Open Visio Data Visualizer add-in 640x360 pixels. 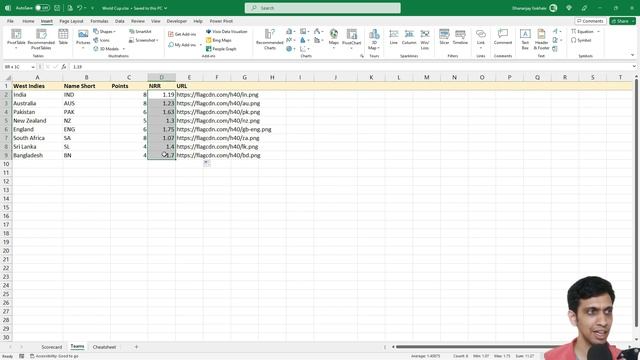pos(227,31)
